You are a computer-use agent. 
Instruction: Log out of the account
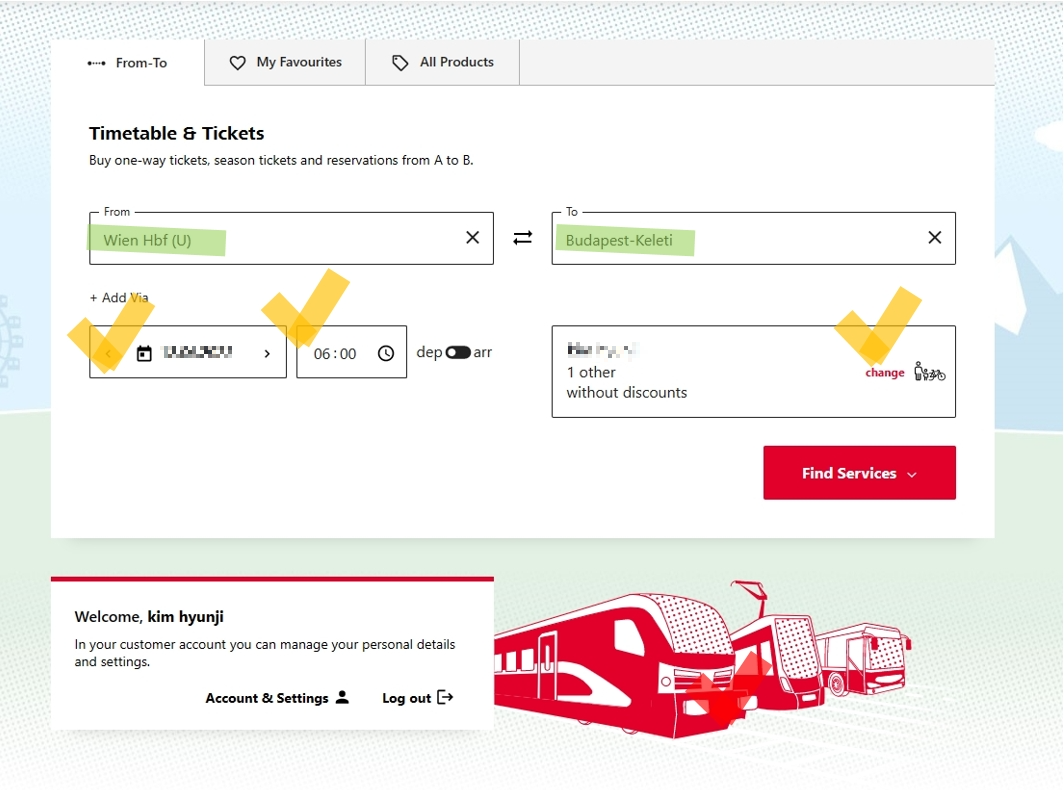click(x=417, y=698)
